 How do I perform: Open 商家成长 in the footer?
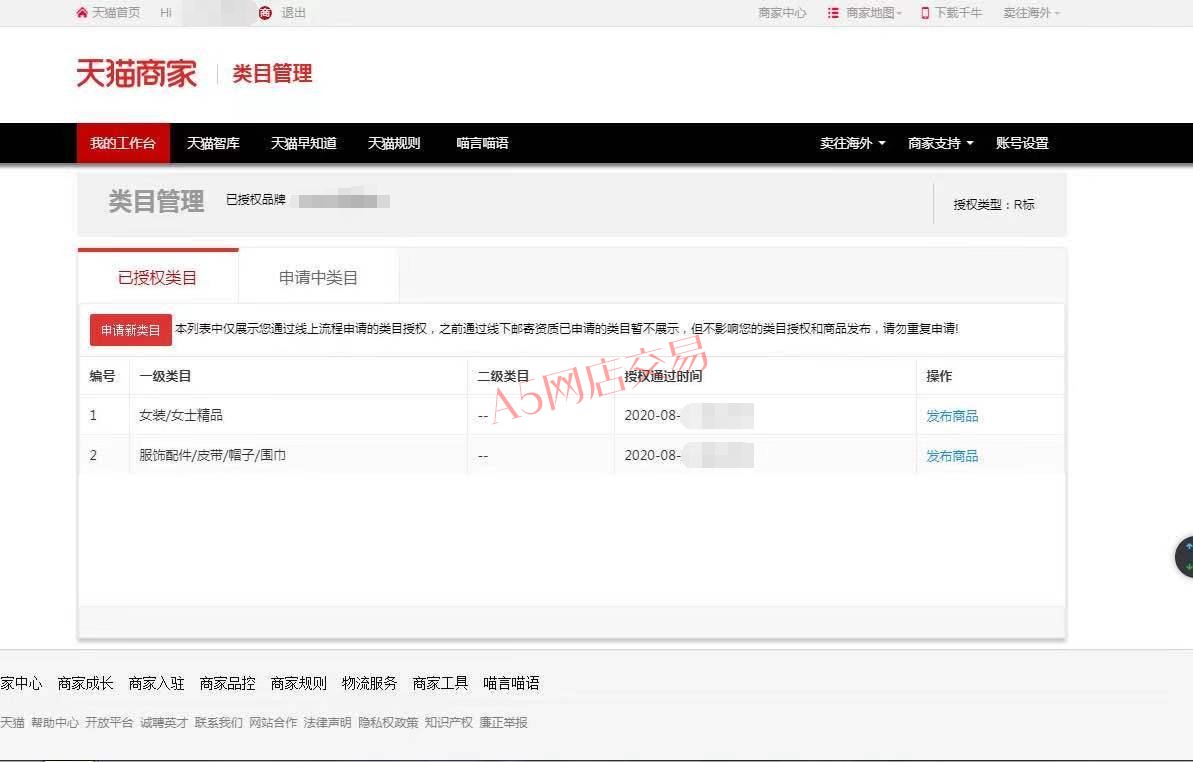click(86, 684)
